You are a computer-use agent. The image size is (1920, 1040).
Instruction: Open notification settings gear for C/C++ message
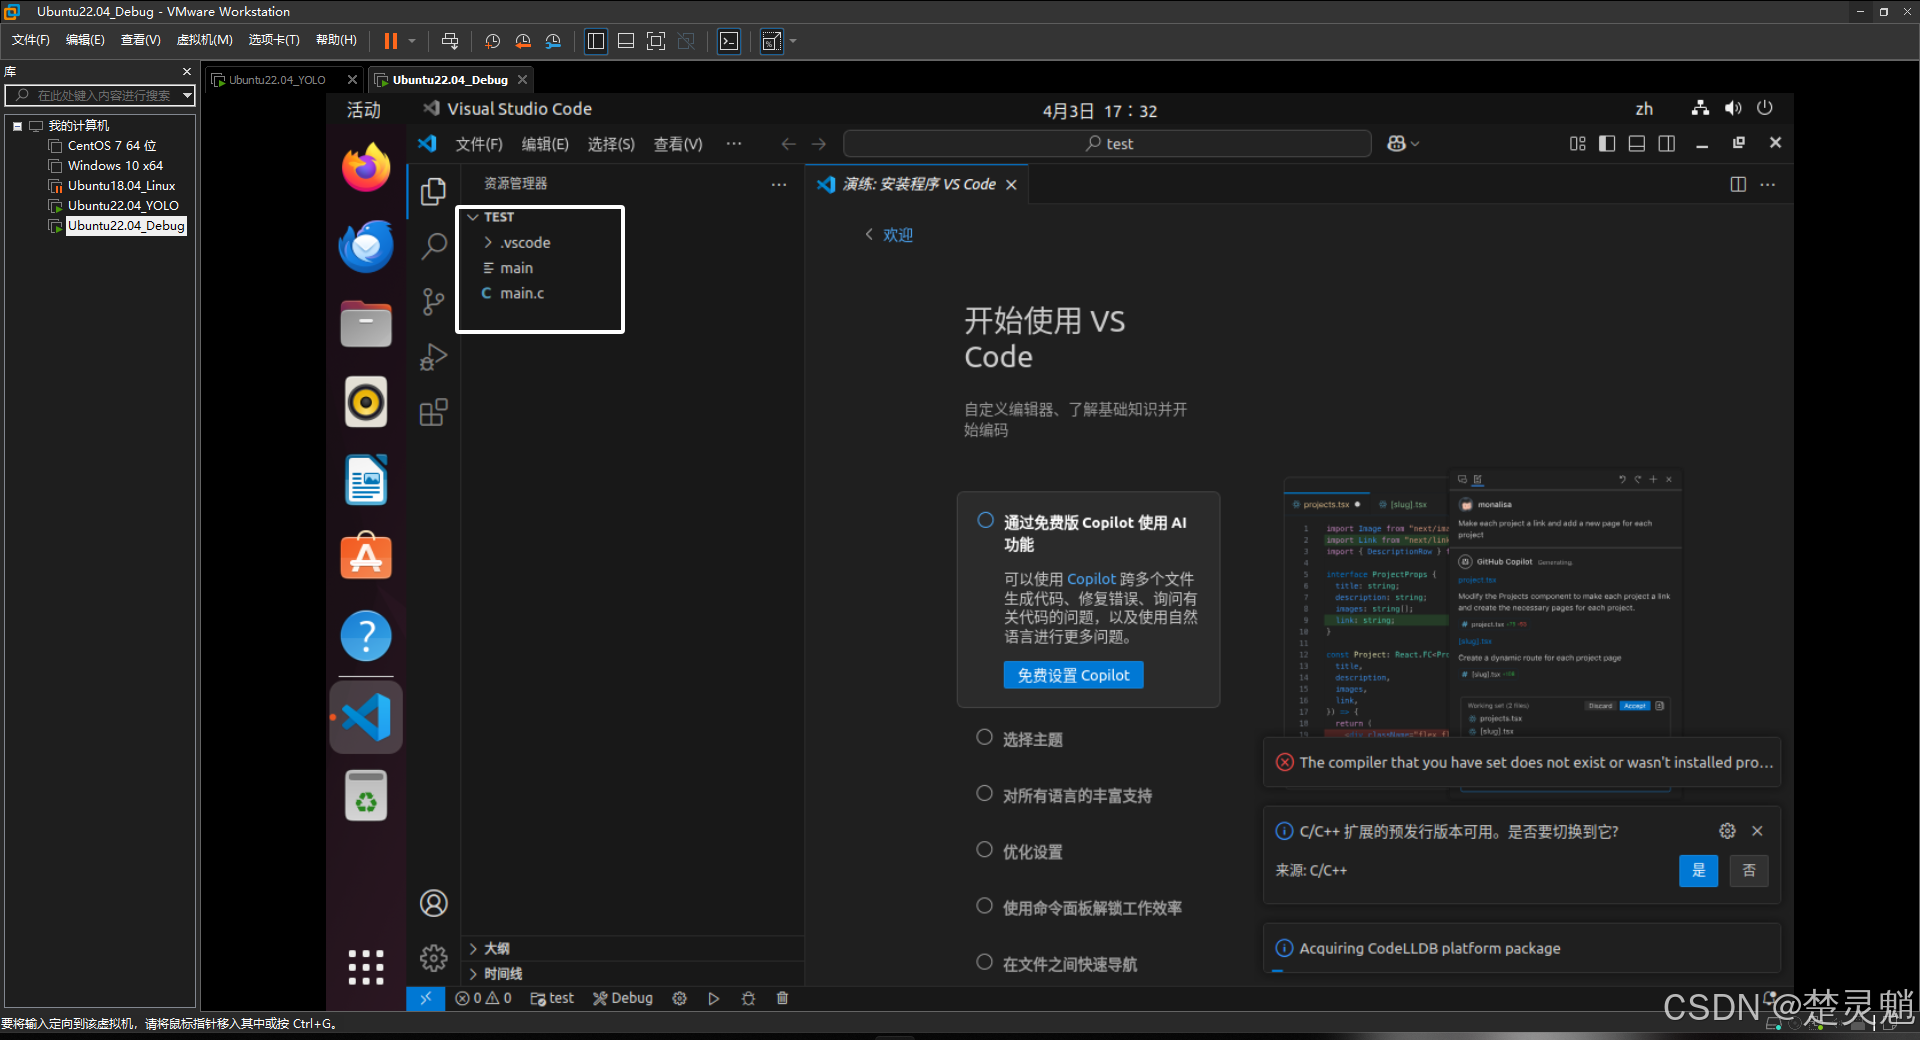[x=1727, y=831]
